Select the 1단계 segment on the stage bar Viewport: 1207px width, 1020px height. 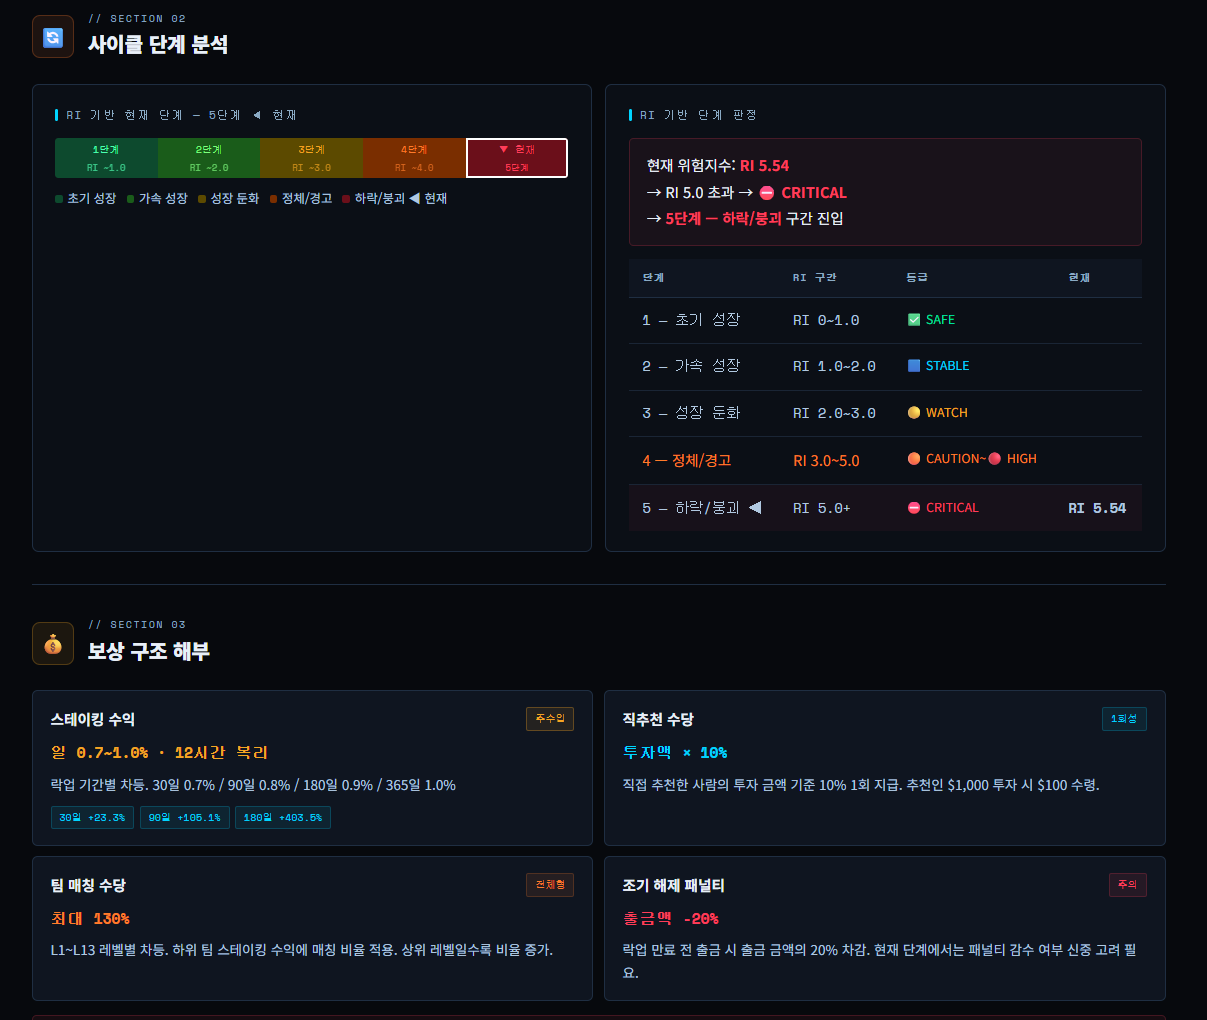[106, 158]
